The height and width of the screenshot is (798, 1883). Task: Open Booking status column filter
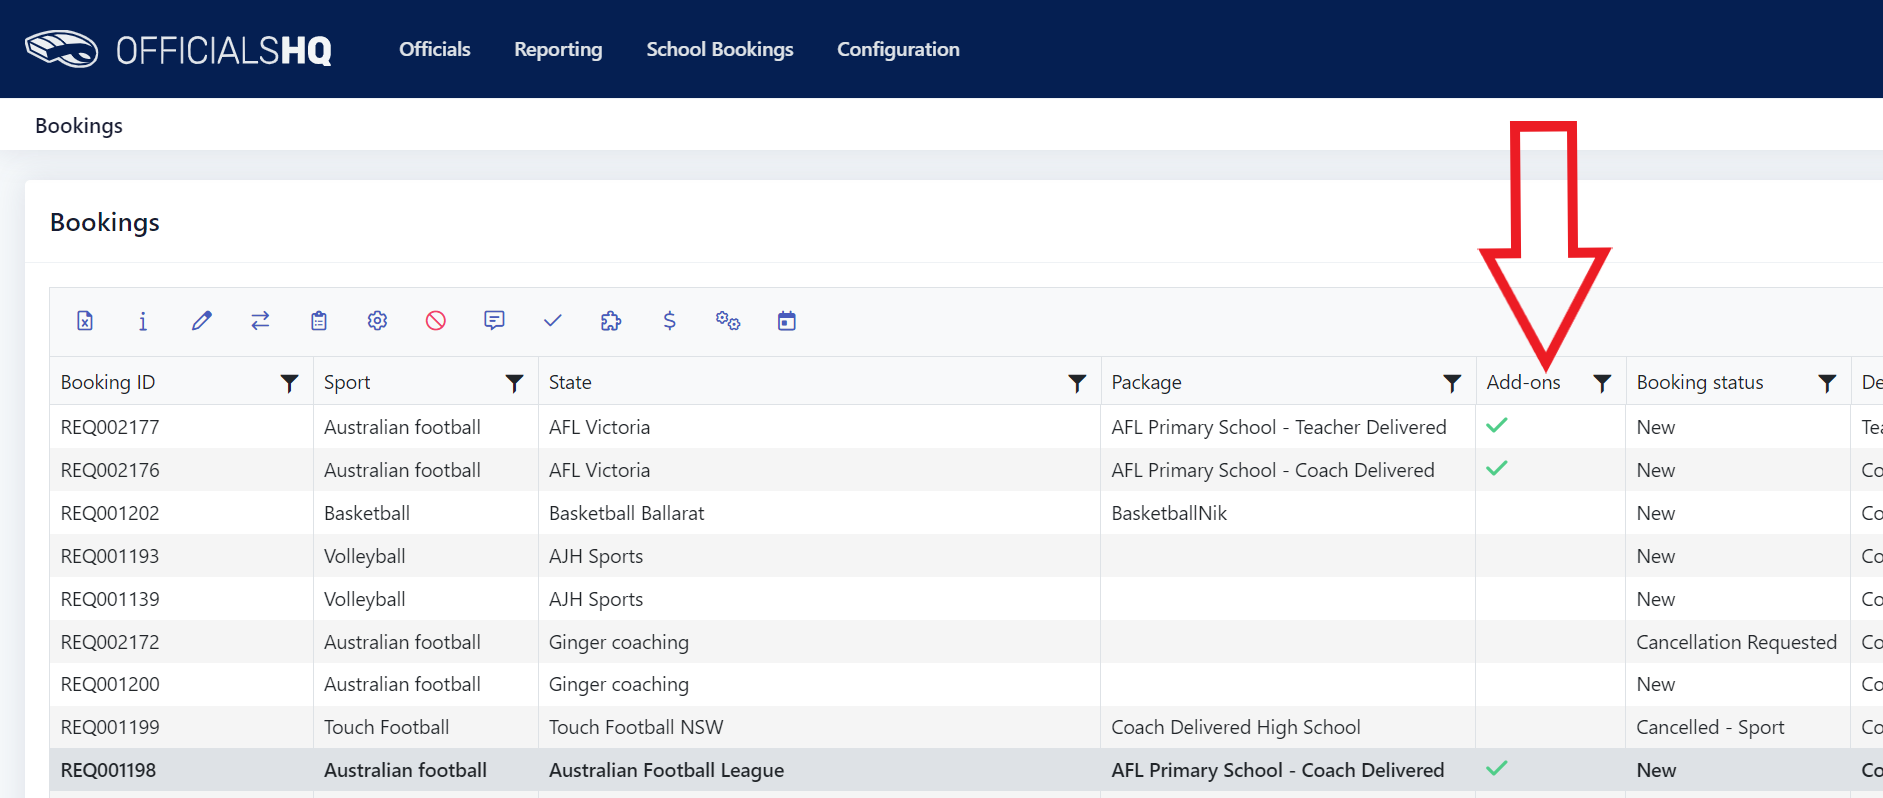[1827, 383]
